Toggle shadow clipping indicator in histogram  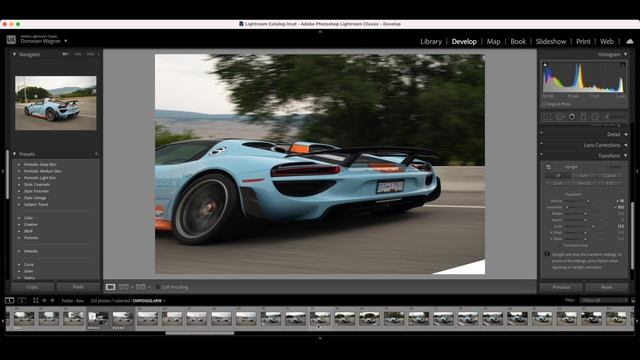coord(545,64)
